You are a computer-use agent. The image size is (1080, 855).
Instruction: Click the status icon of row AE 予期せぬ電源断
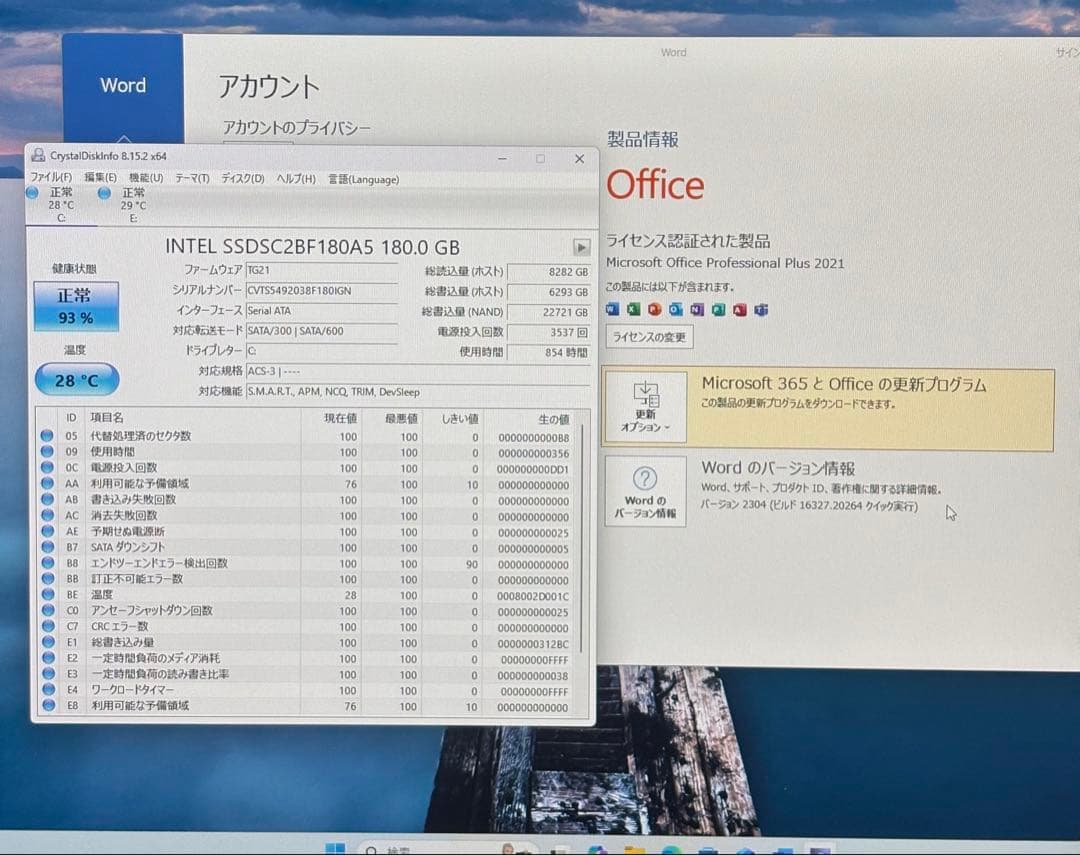click(x=47, y=530)
